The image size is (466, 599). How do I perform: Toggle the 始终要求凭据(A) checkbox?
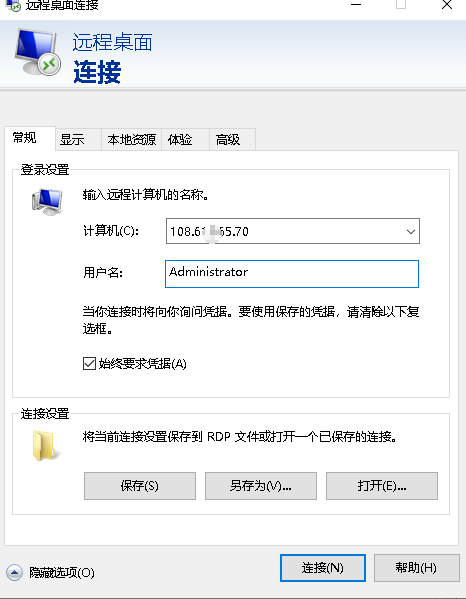pyautogui.click(x=89, y=363)
